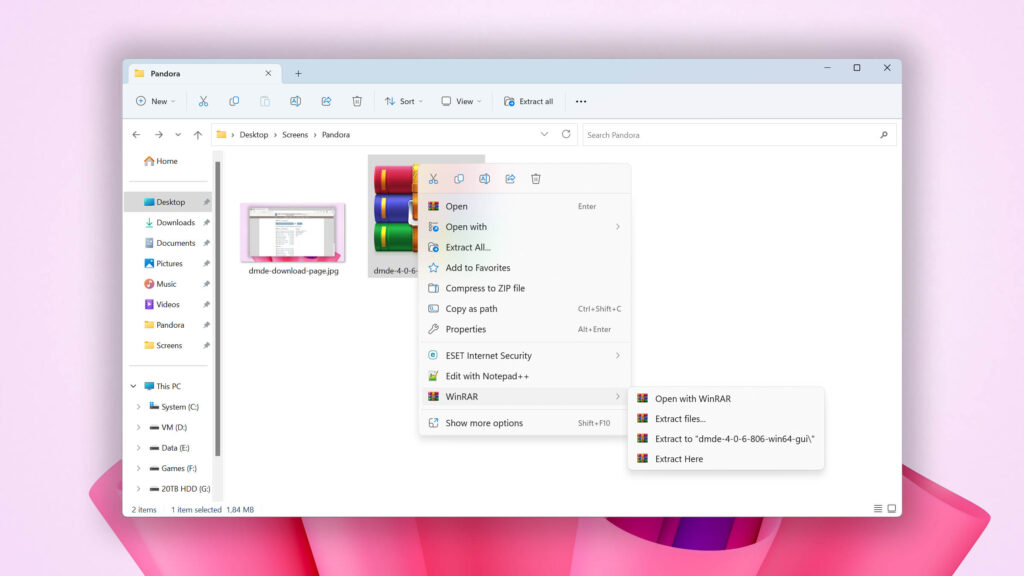Select Compress to ZIP file

click(x=484, y=288)
